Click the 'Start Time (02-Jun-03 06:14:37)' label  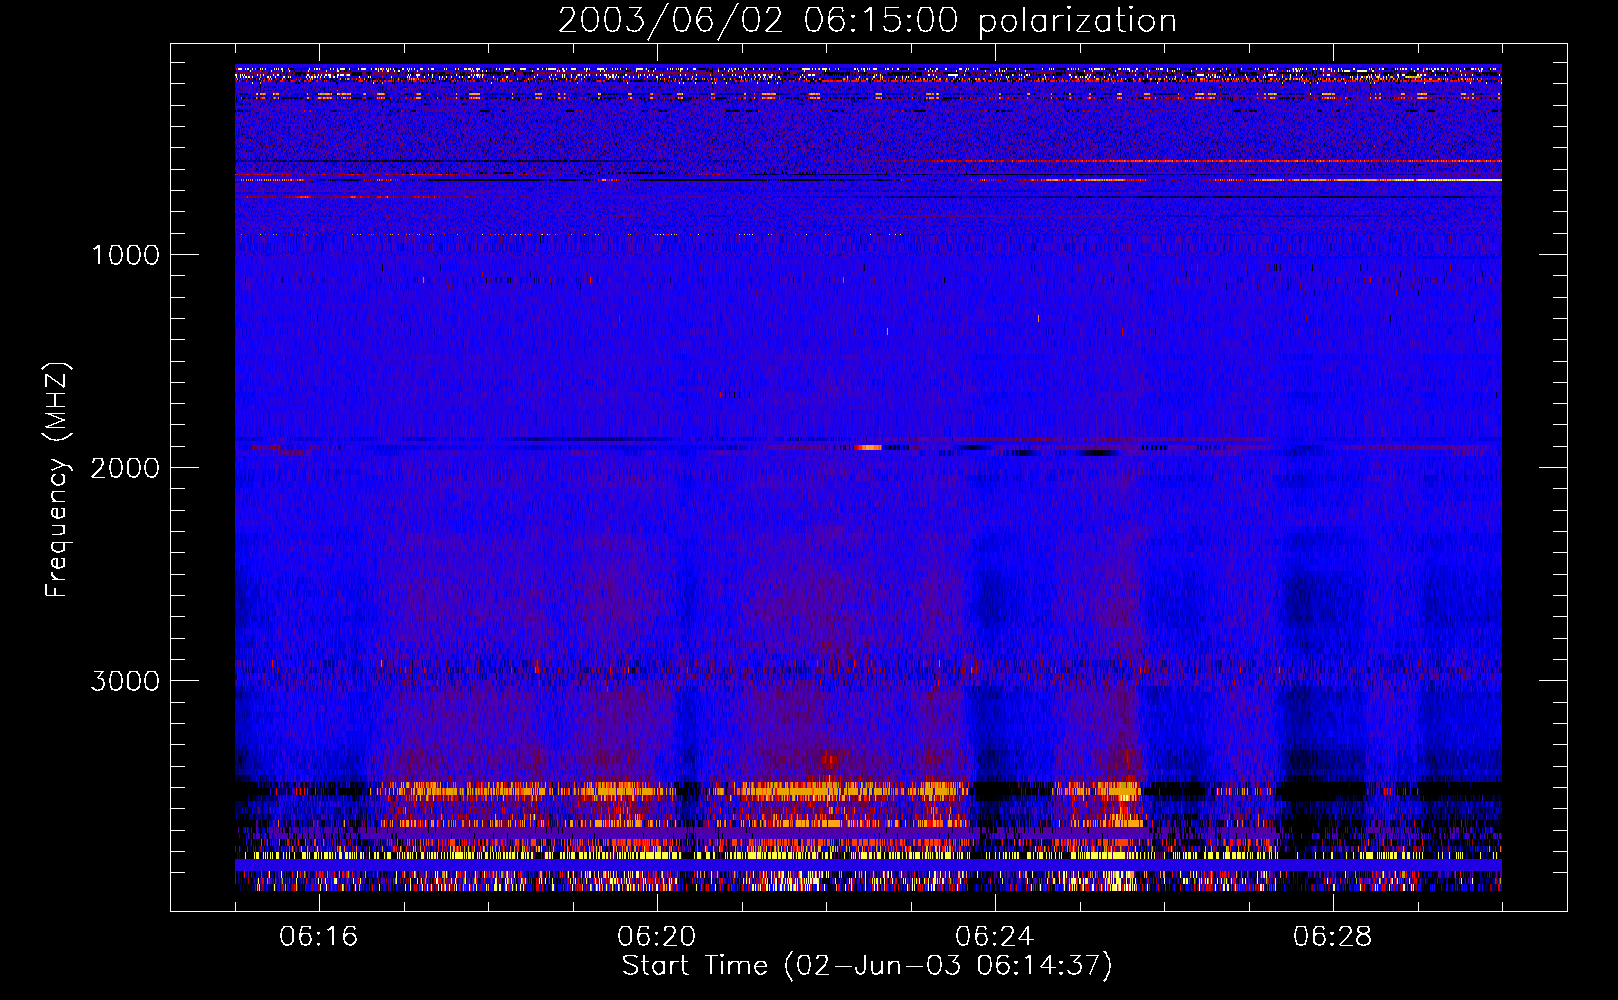867,966
